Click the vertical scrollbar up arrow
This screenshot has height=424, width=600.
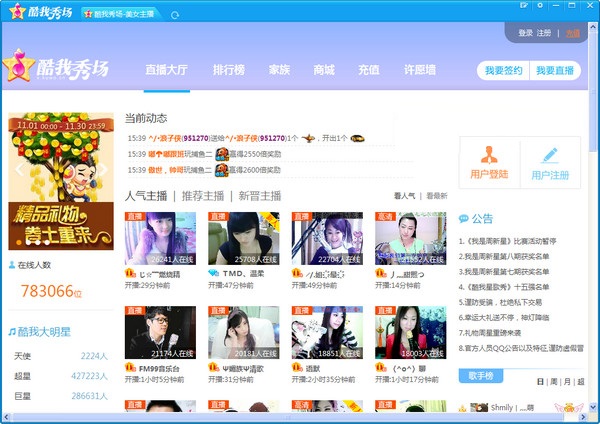click(593, 26)
